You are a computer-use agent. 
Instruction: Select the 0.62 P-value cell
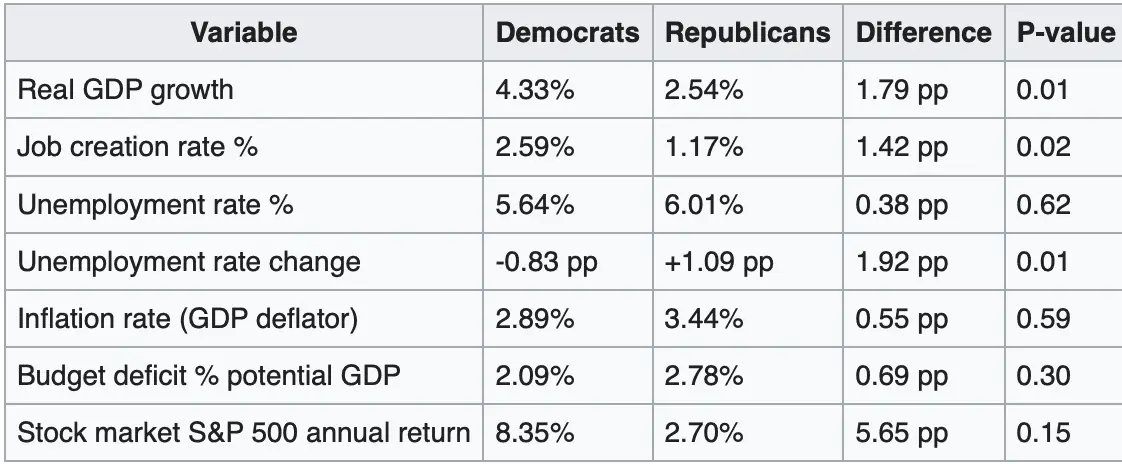[1042, 206]
